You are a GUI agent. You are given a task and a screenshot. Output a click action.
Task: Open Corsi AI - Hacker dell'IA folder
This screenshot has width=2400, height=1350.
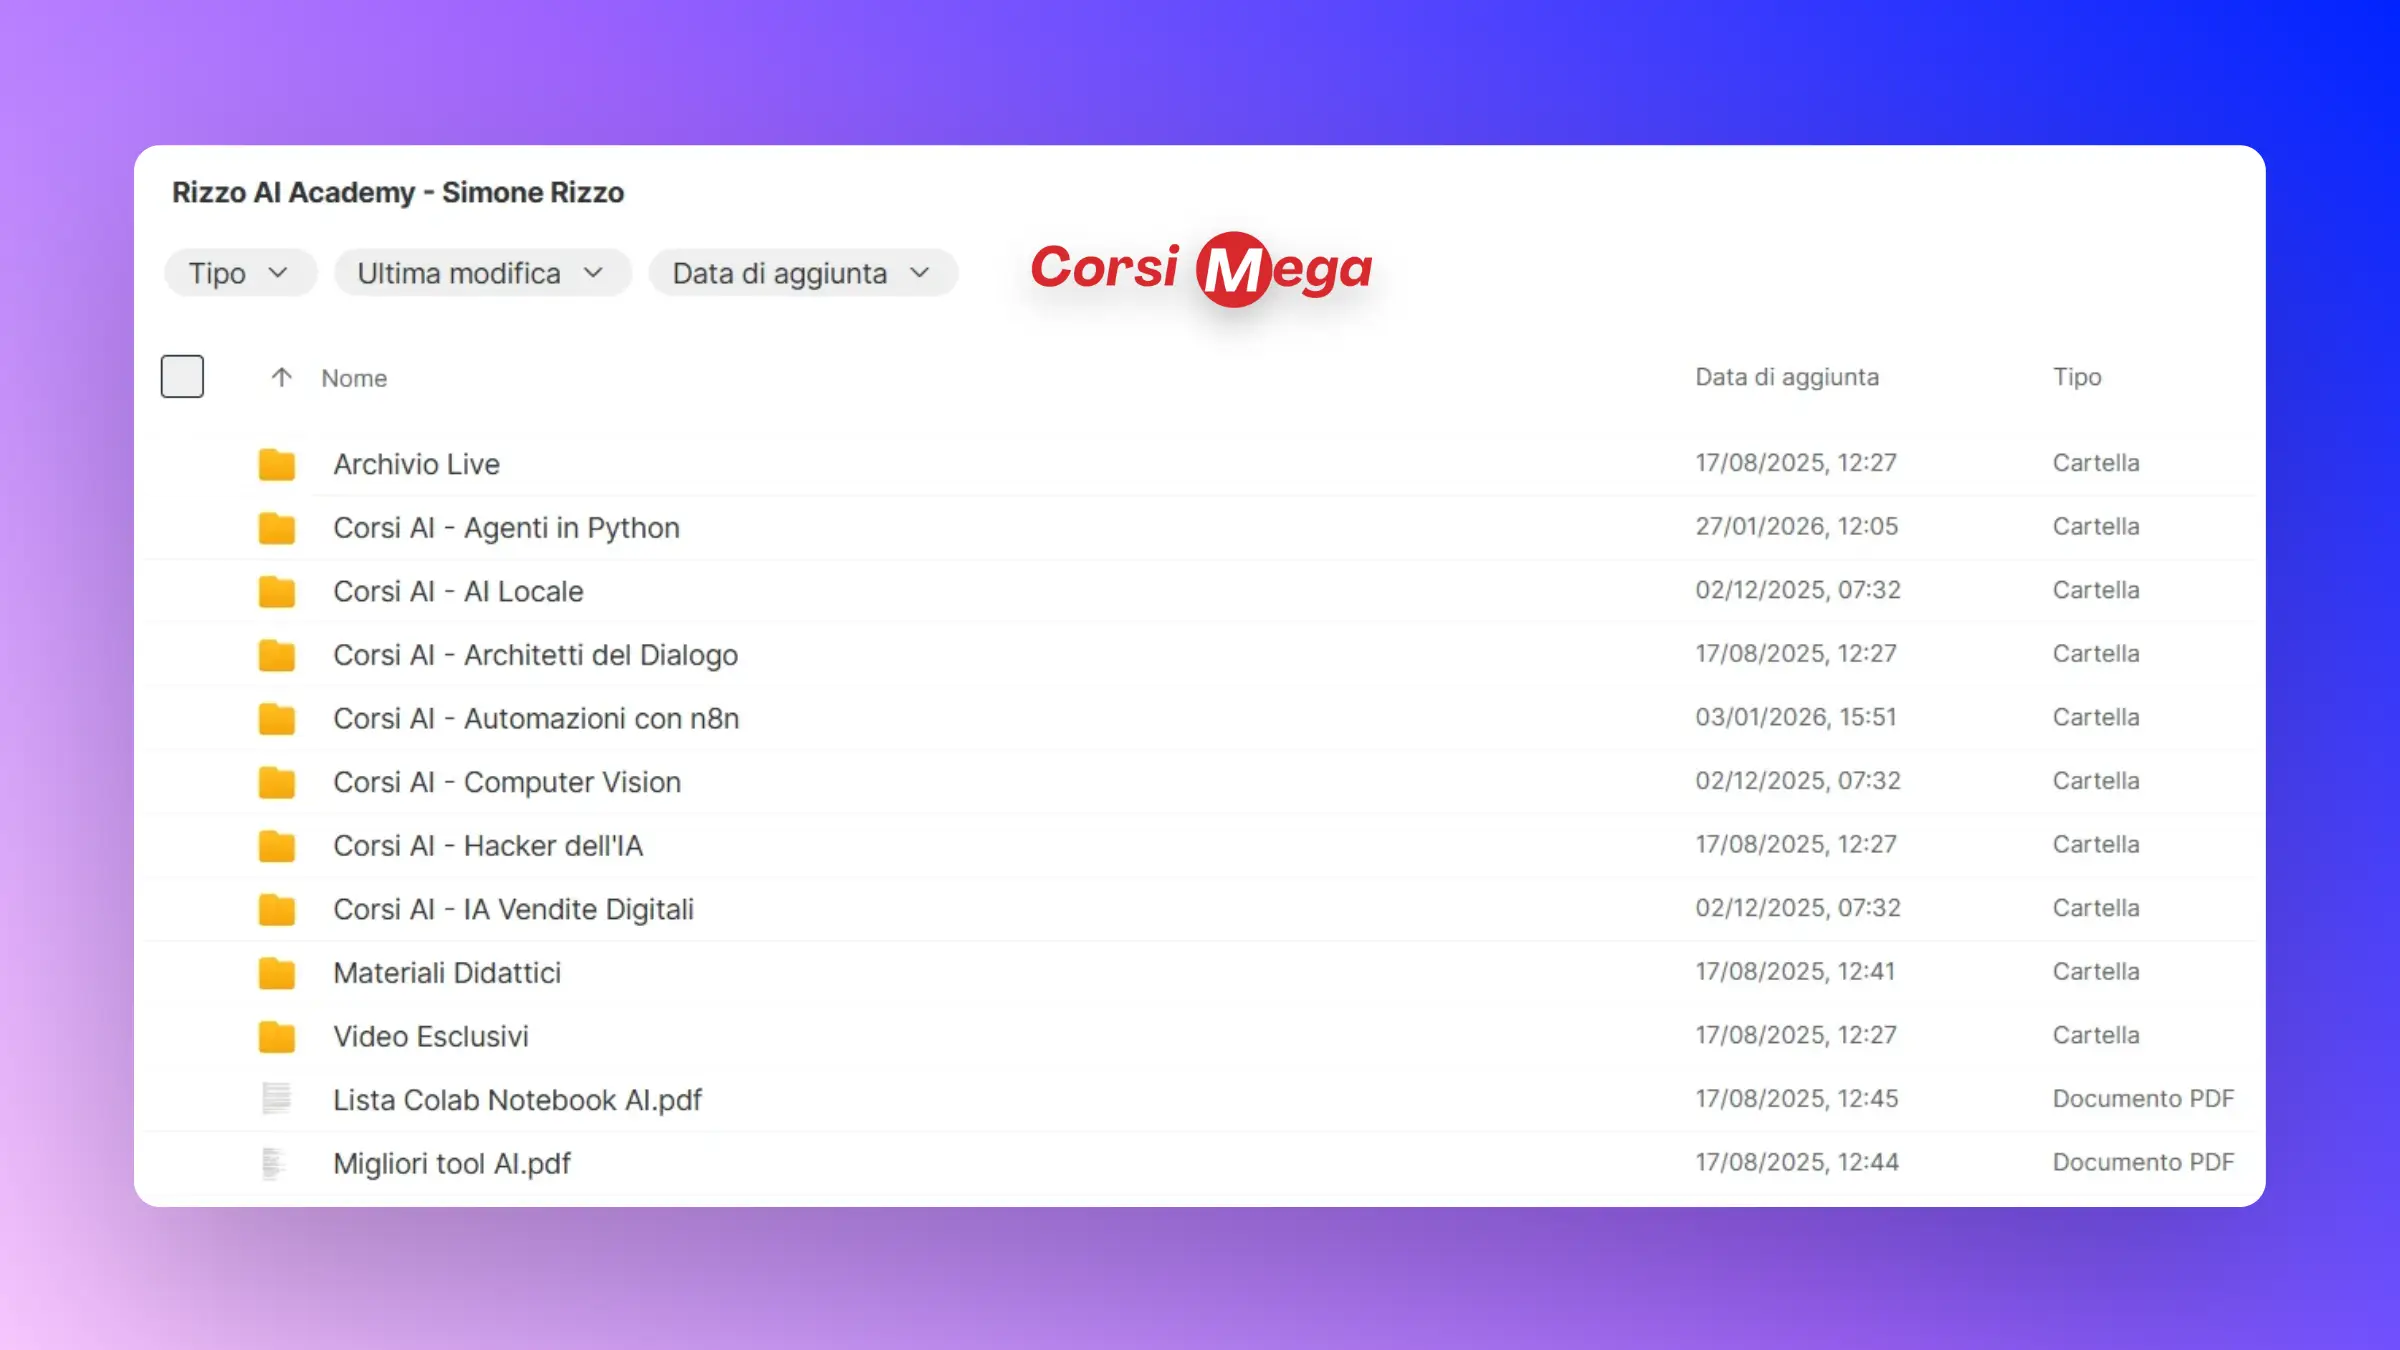tap(488, 846)
